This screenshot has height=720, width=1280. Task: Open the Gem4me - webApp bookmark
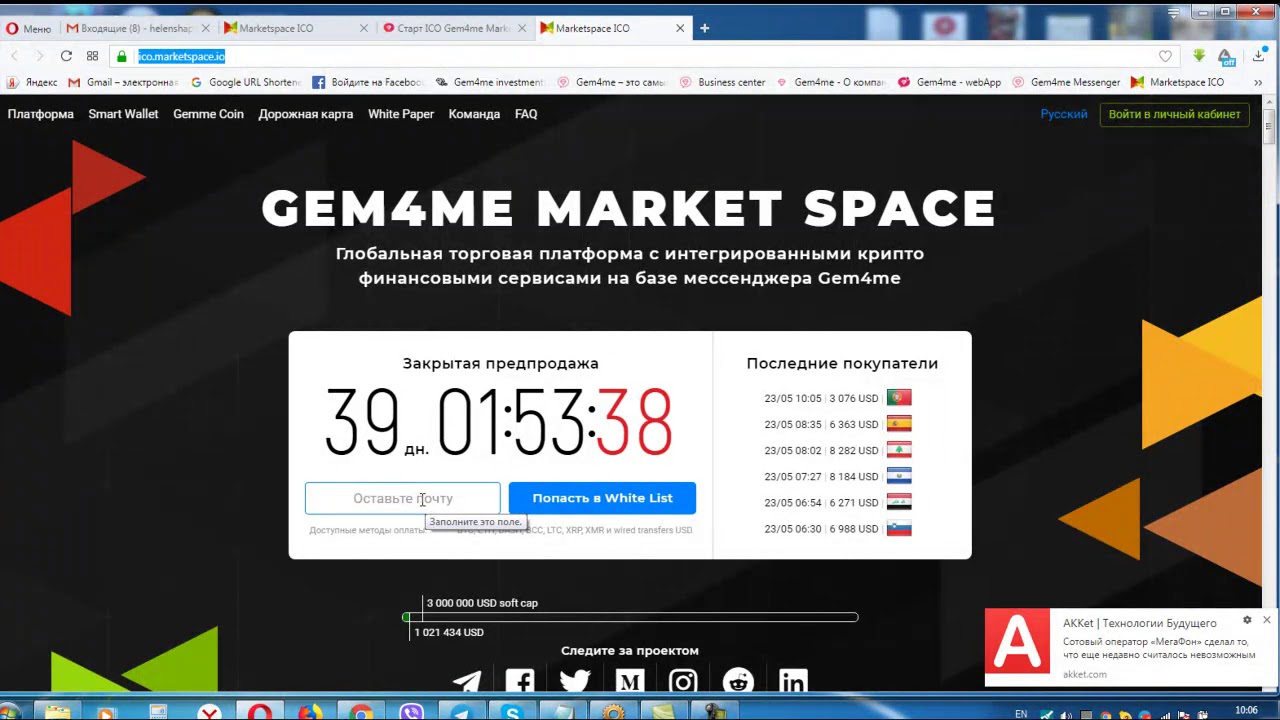pyautogui.click(x=950, y=82)
